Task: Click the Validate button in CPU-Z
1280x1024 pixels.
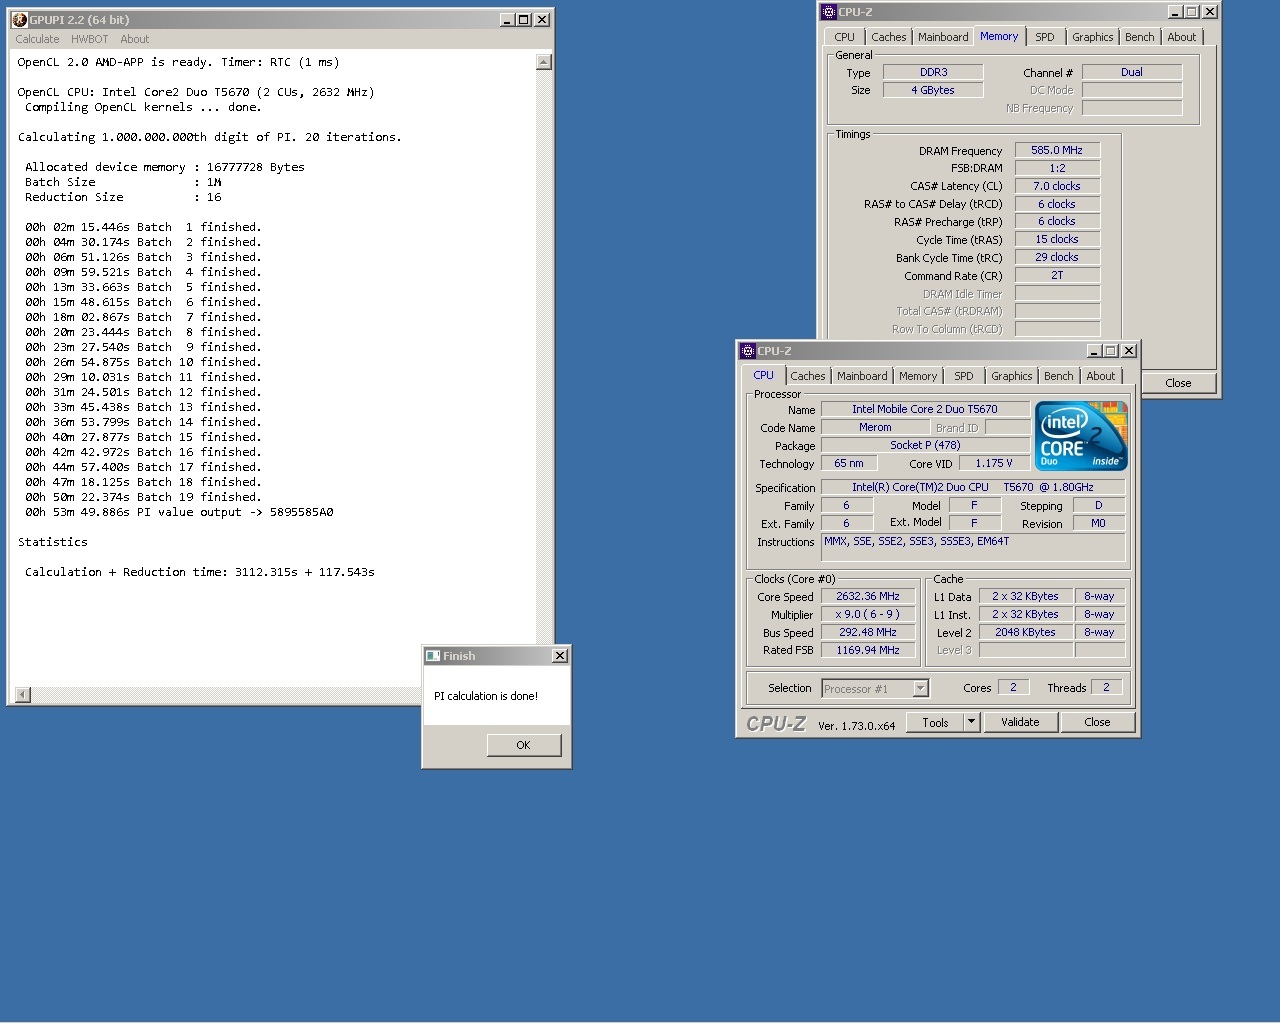Action: (1020, 722)
